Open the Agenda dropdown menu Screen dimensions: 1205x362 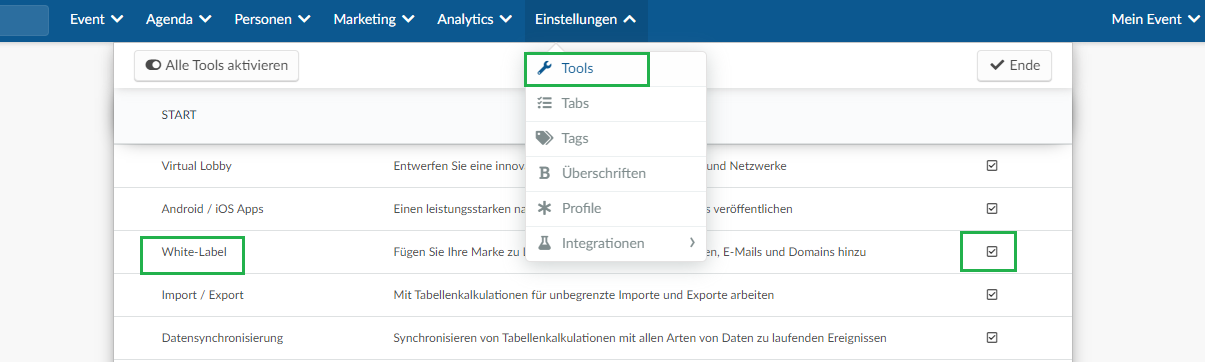coord(178,19)
